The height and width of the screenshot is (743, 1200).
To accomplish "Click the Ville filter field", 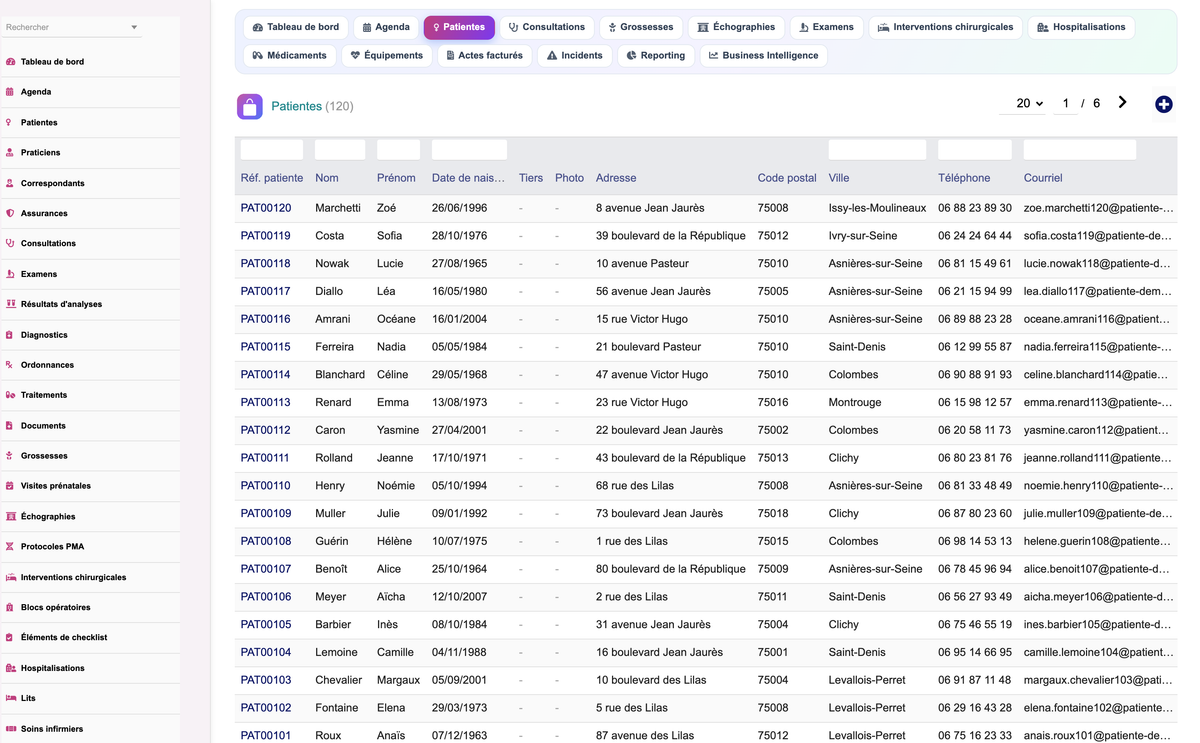I will coord(877,150).
